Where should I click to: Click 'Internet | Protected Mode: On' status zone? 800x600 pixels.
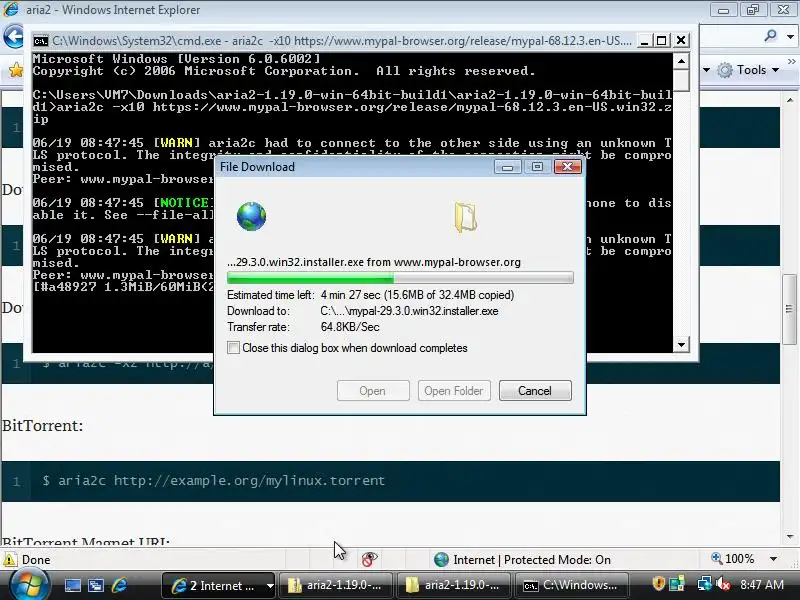click(522, 560)
